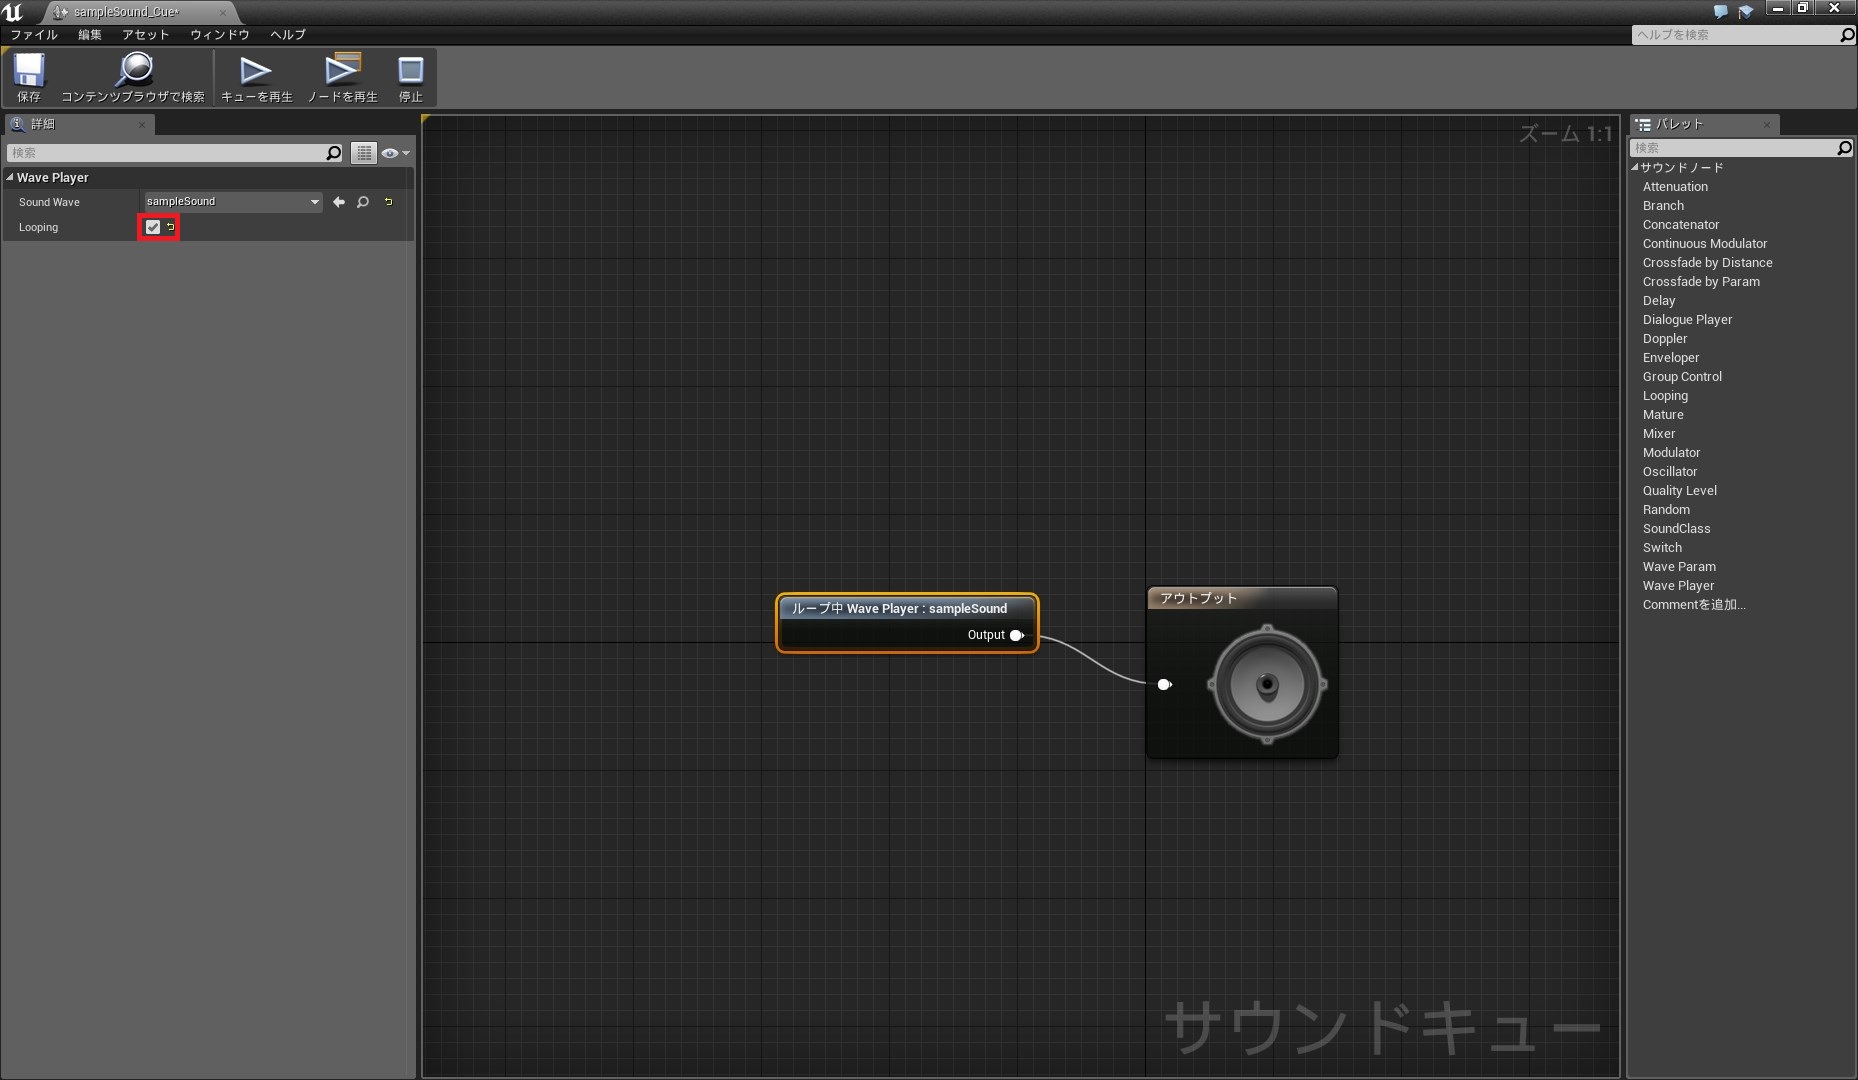Image resolution: width=1858 pixels, height=1080 pixels.
Task: Reset Looping to default arrow
Action: click(x=170, y=227)
